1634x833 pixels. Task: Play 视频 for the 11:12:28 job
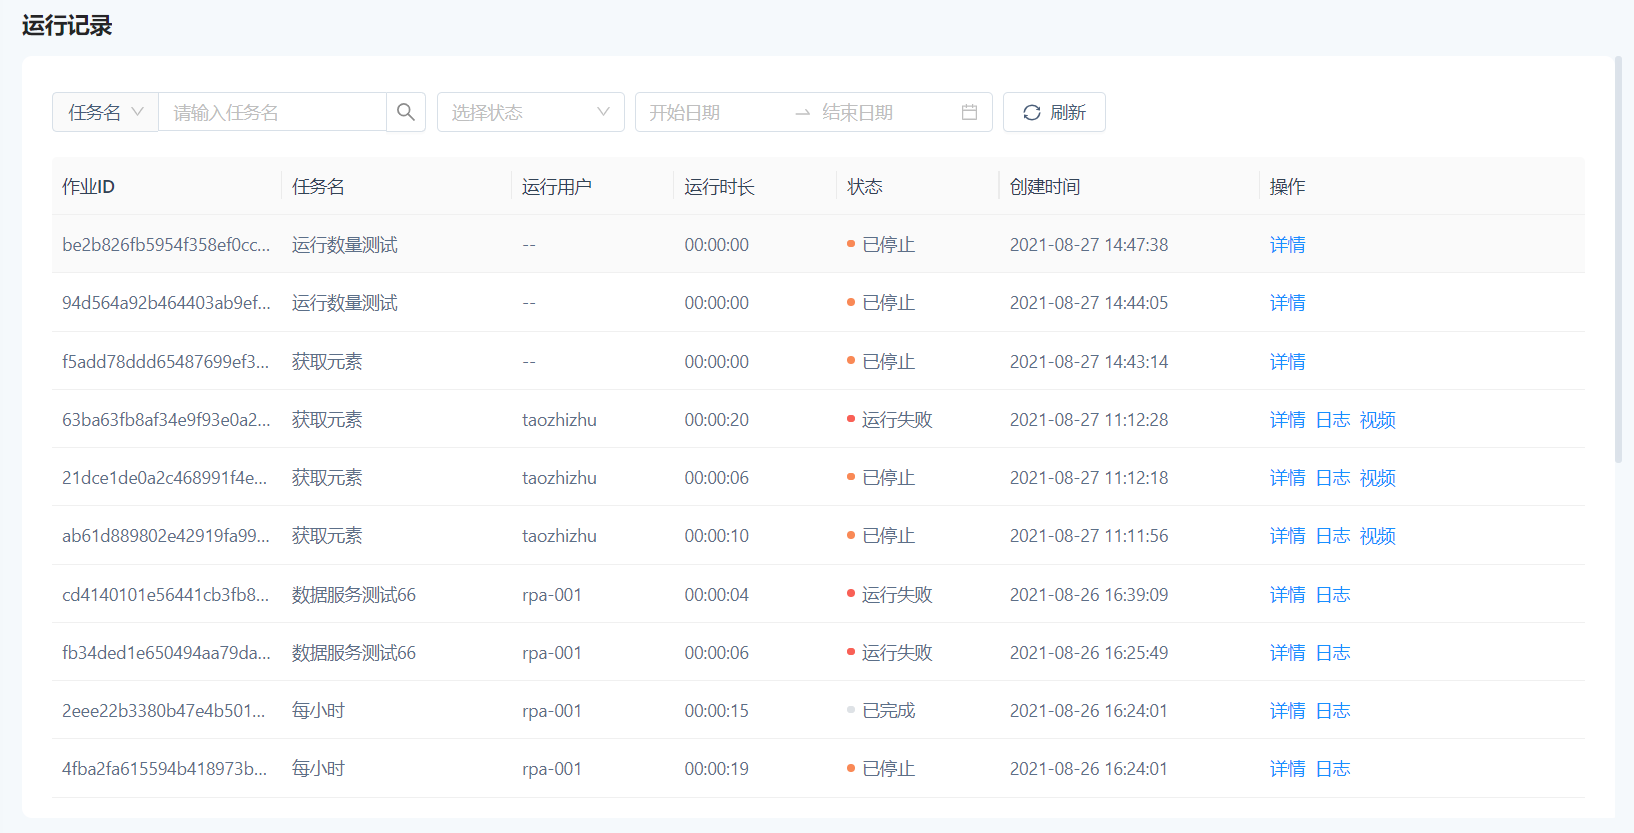(1377, 420)
